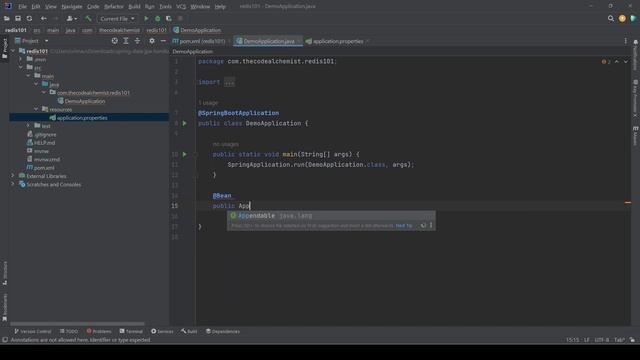Image resolution: width=640 pixels, height=360 pixels.
Task: Switch to the application.properties editor tab
Action: pos(337,41)
